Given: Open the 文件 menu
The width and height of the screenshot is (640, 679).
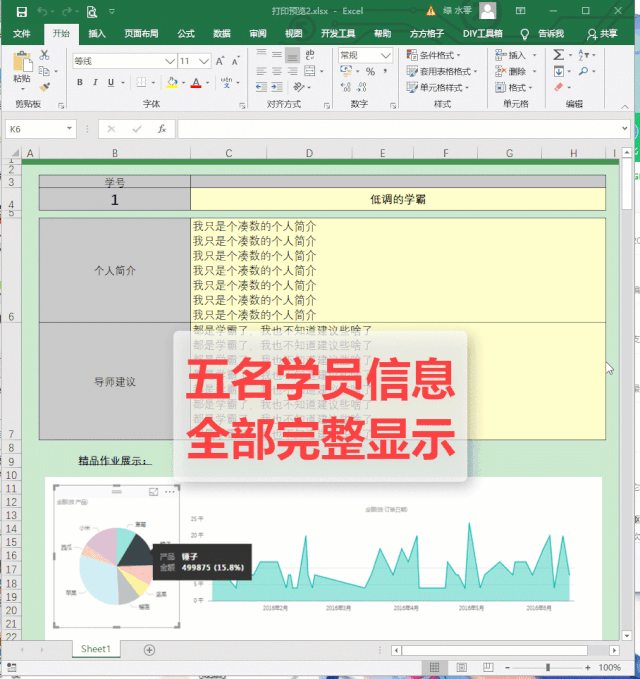Looking at the screenshot, I should 21,34.
